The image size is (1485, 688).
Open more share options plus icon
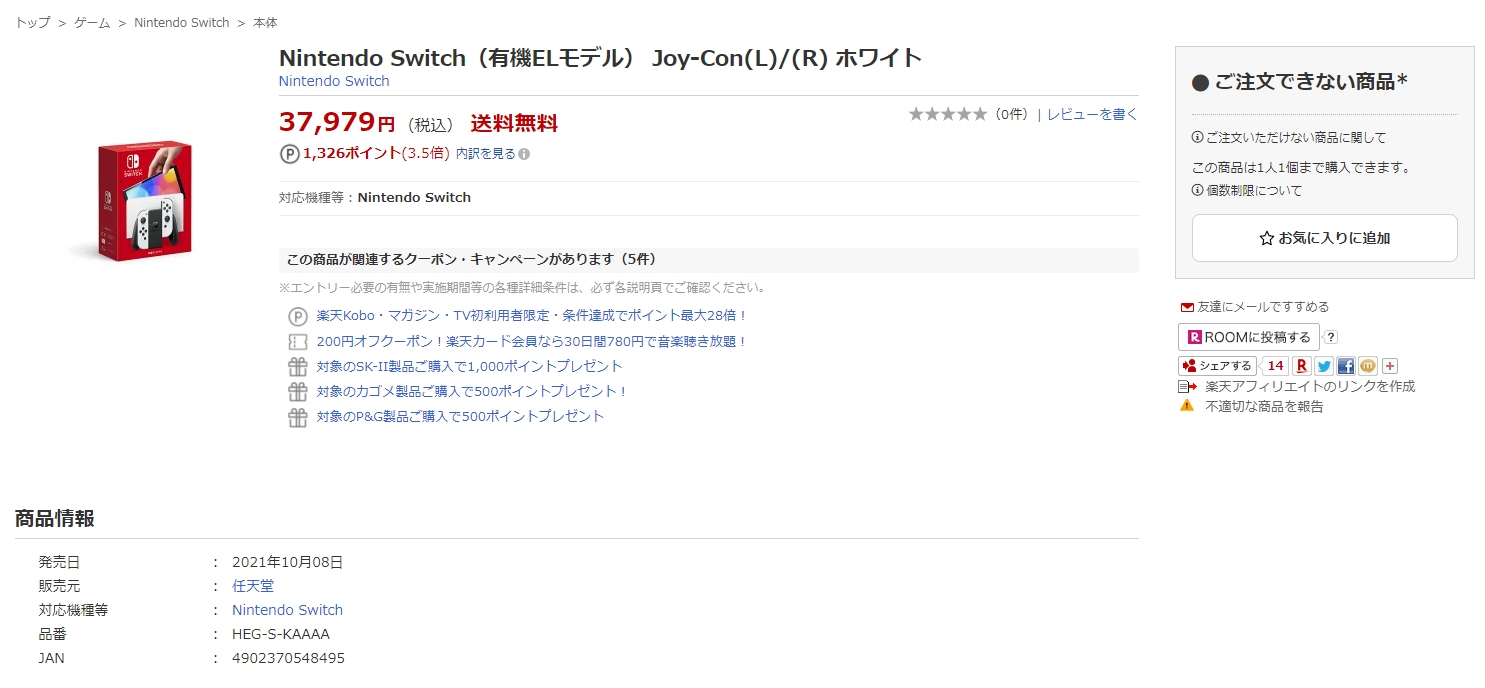1389,366
